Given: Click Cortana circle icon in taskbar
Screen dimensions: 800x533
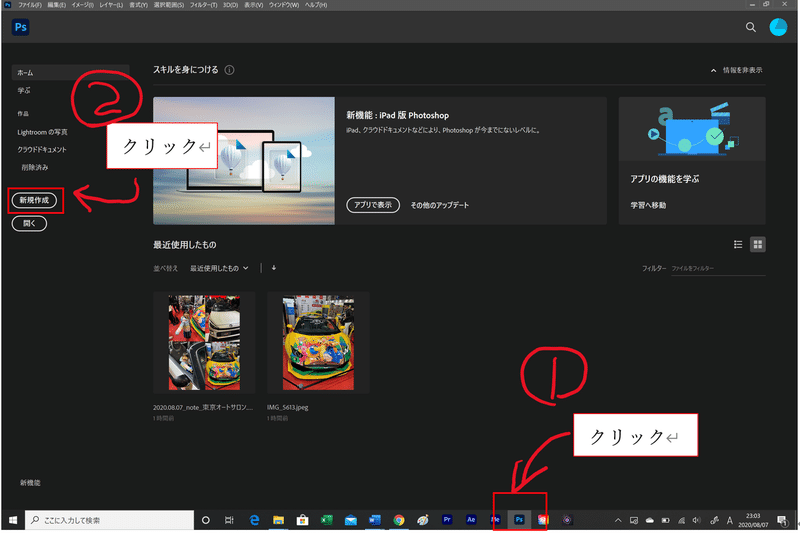Looking at the screenshot, I should (x=206, y=520).
